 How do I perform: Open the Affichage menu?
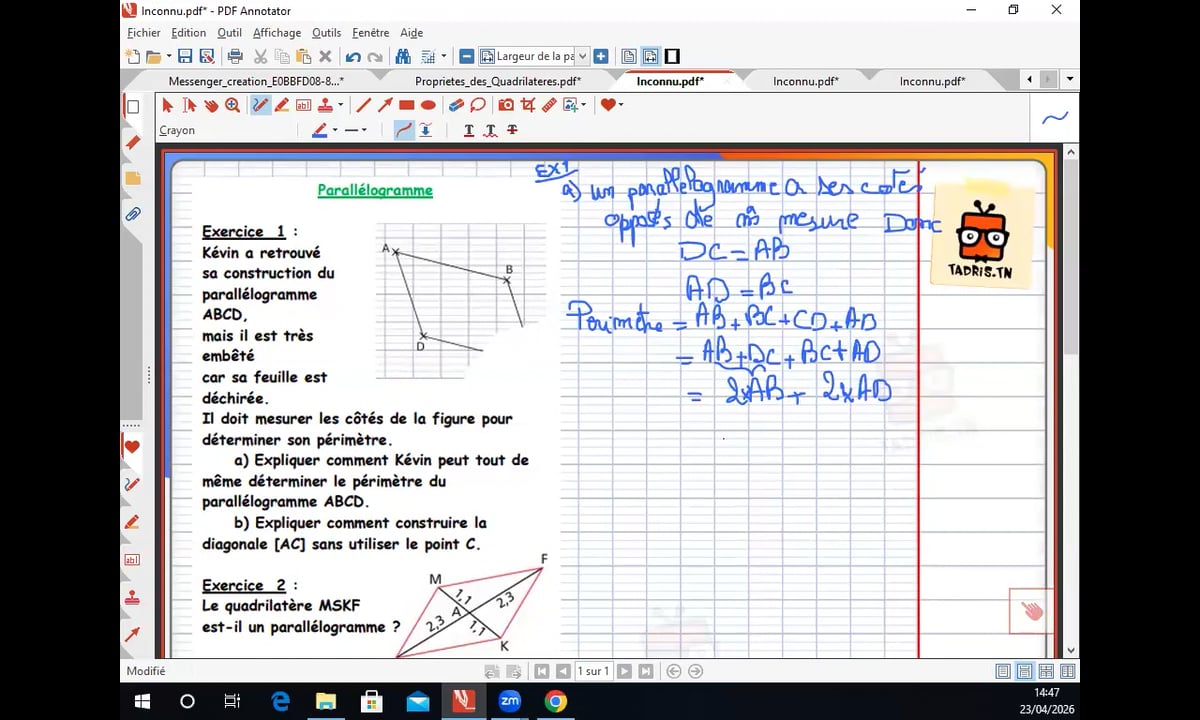point(277,33)
